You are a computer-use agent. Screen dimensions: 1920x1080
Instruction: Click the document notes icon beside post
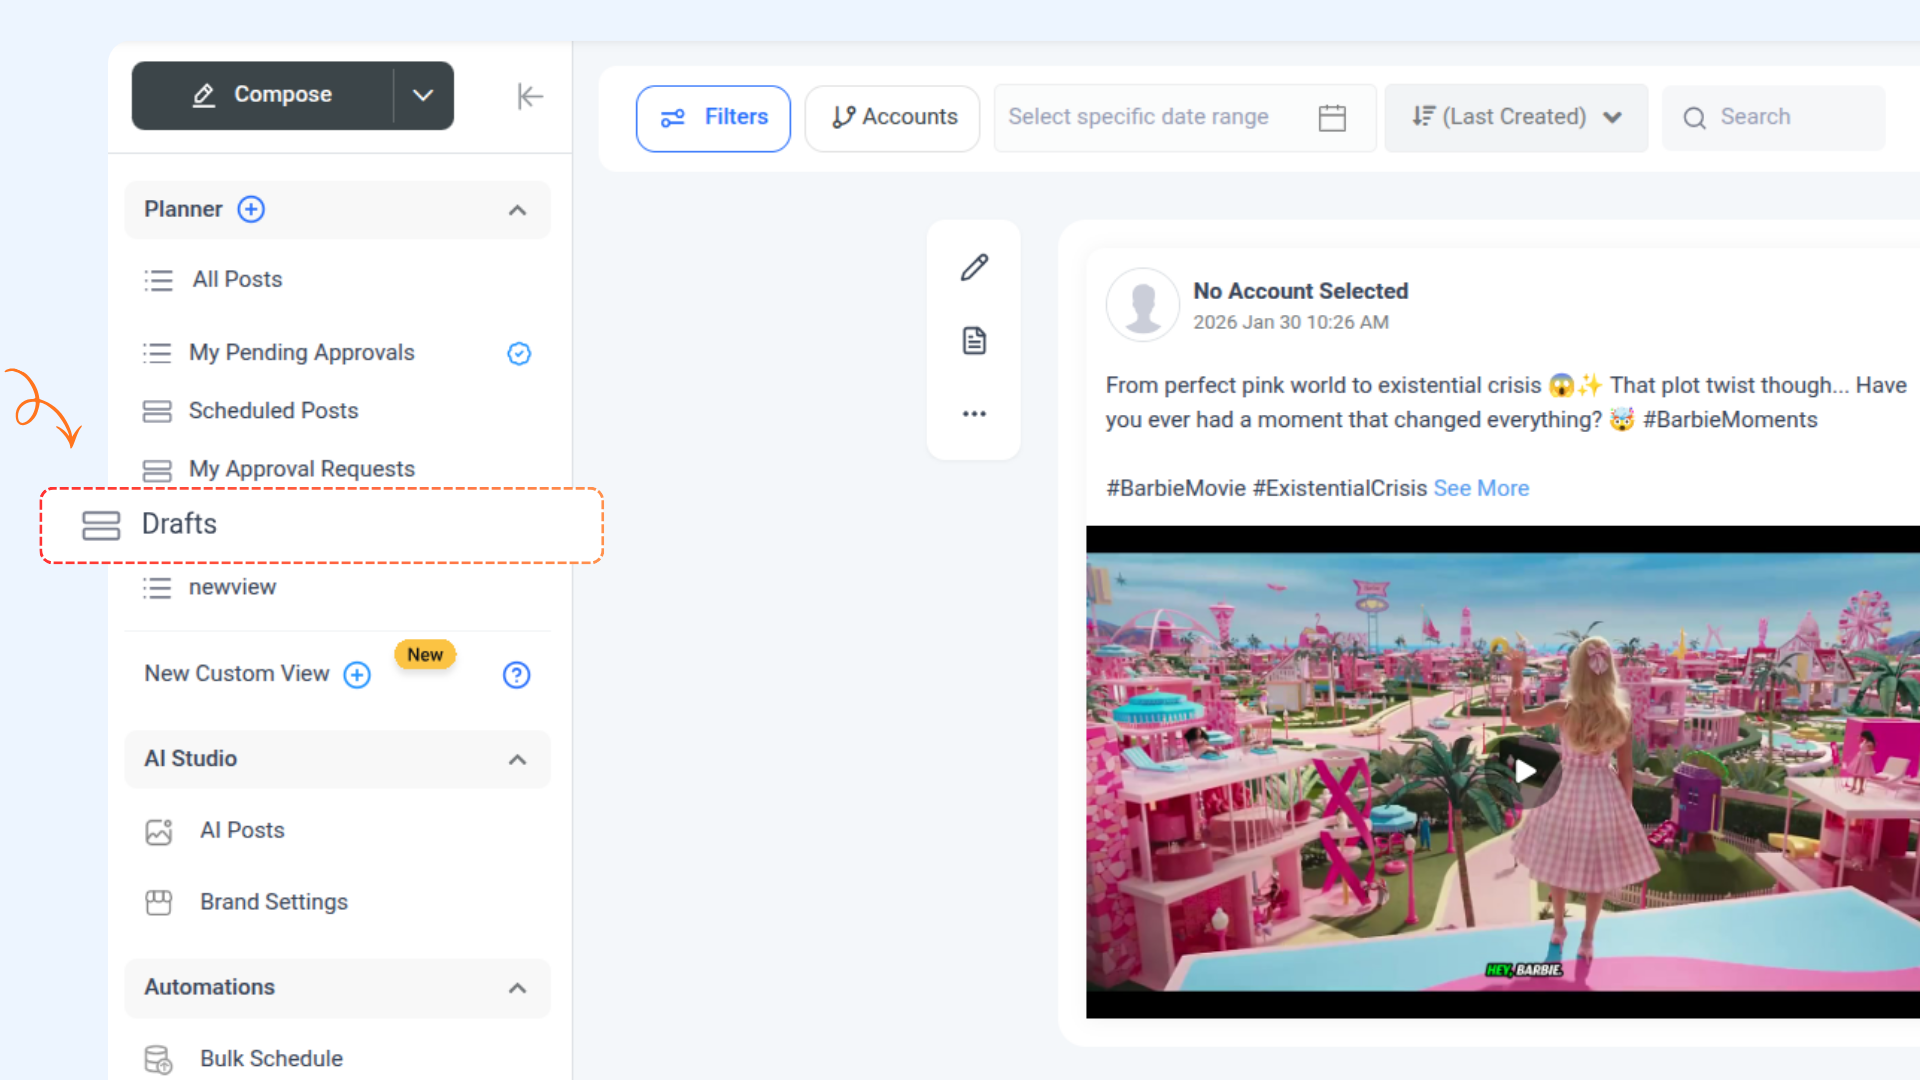click(x=974, y=341)
